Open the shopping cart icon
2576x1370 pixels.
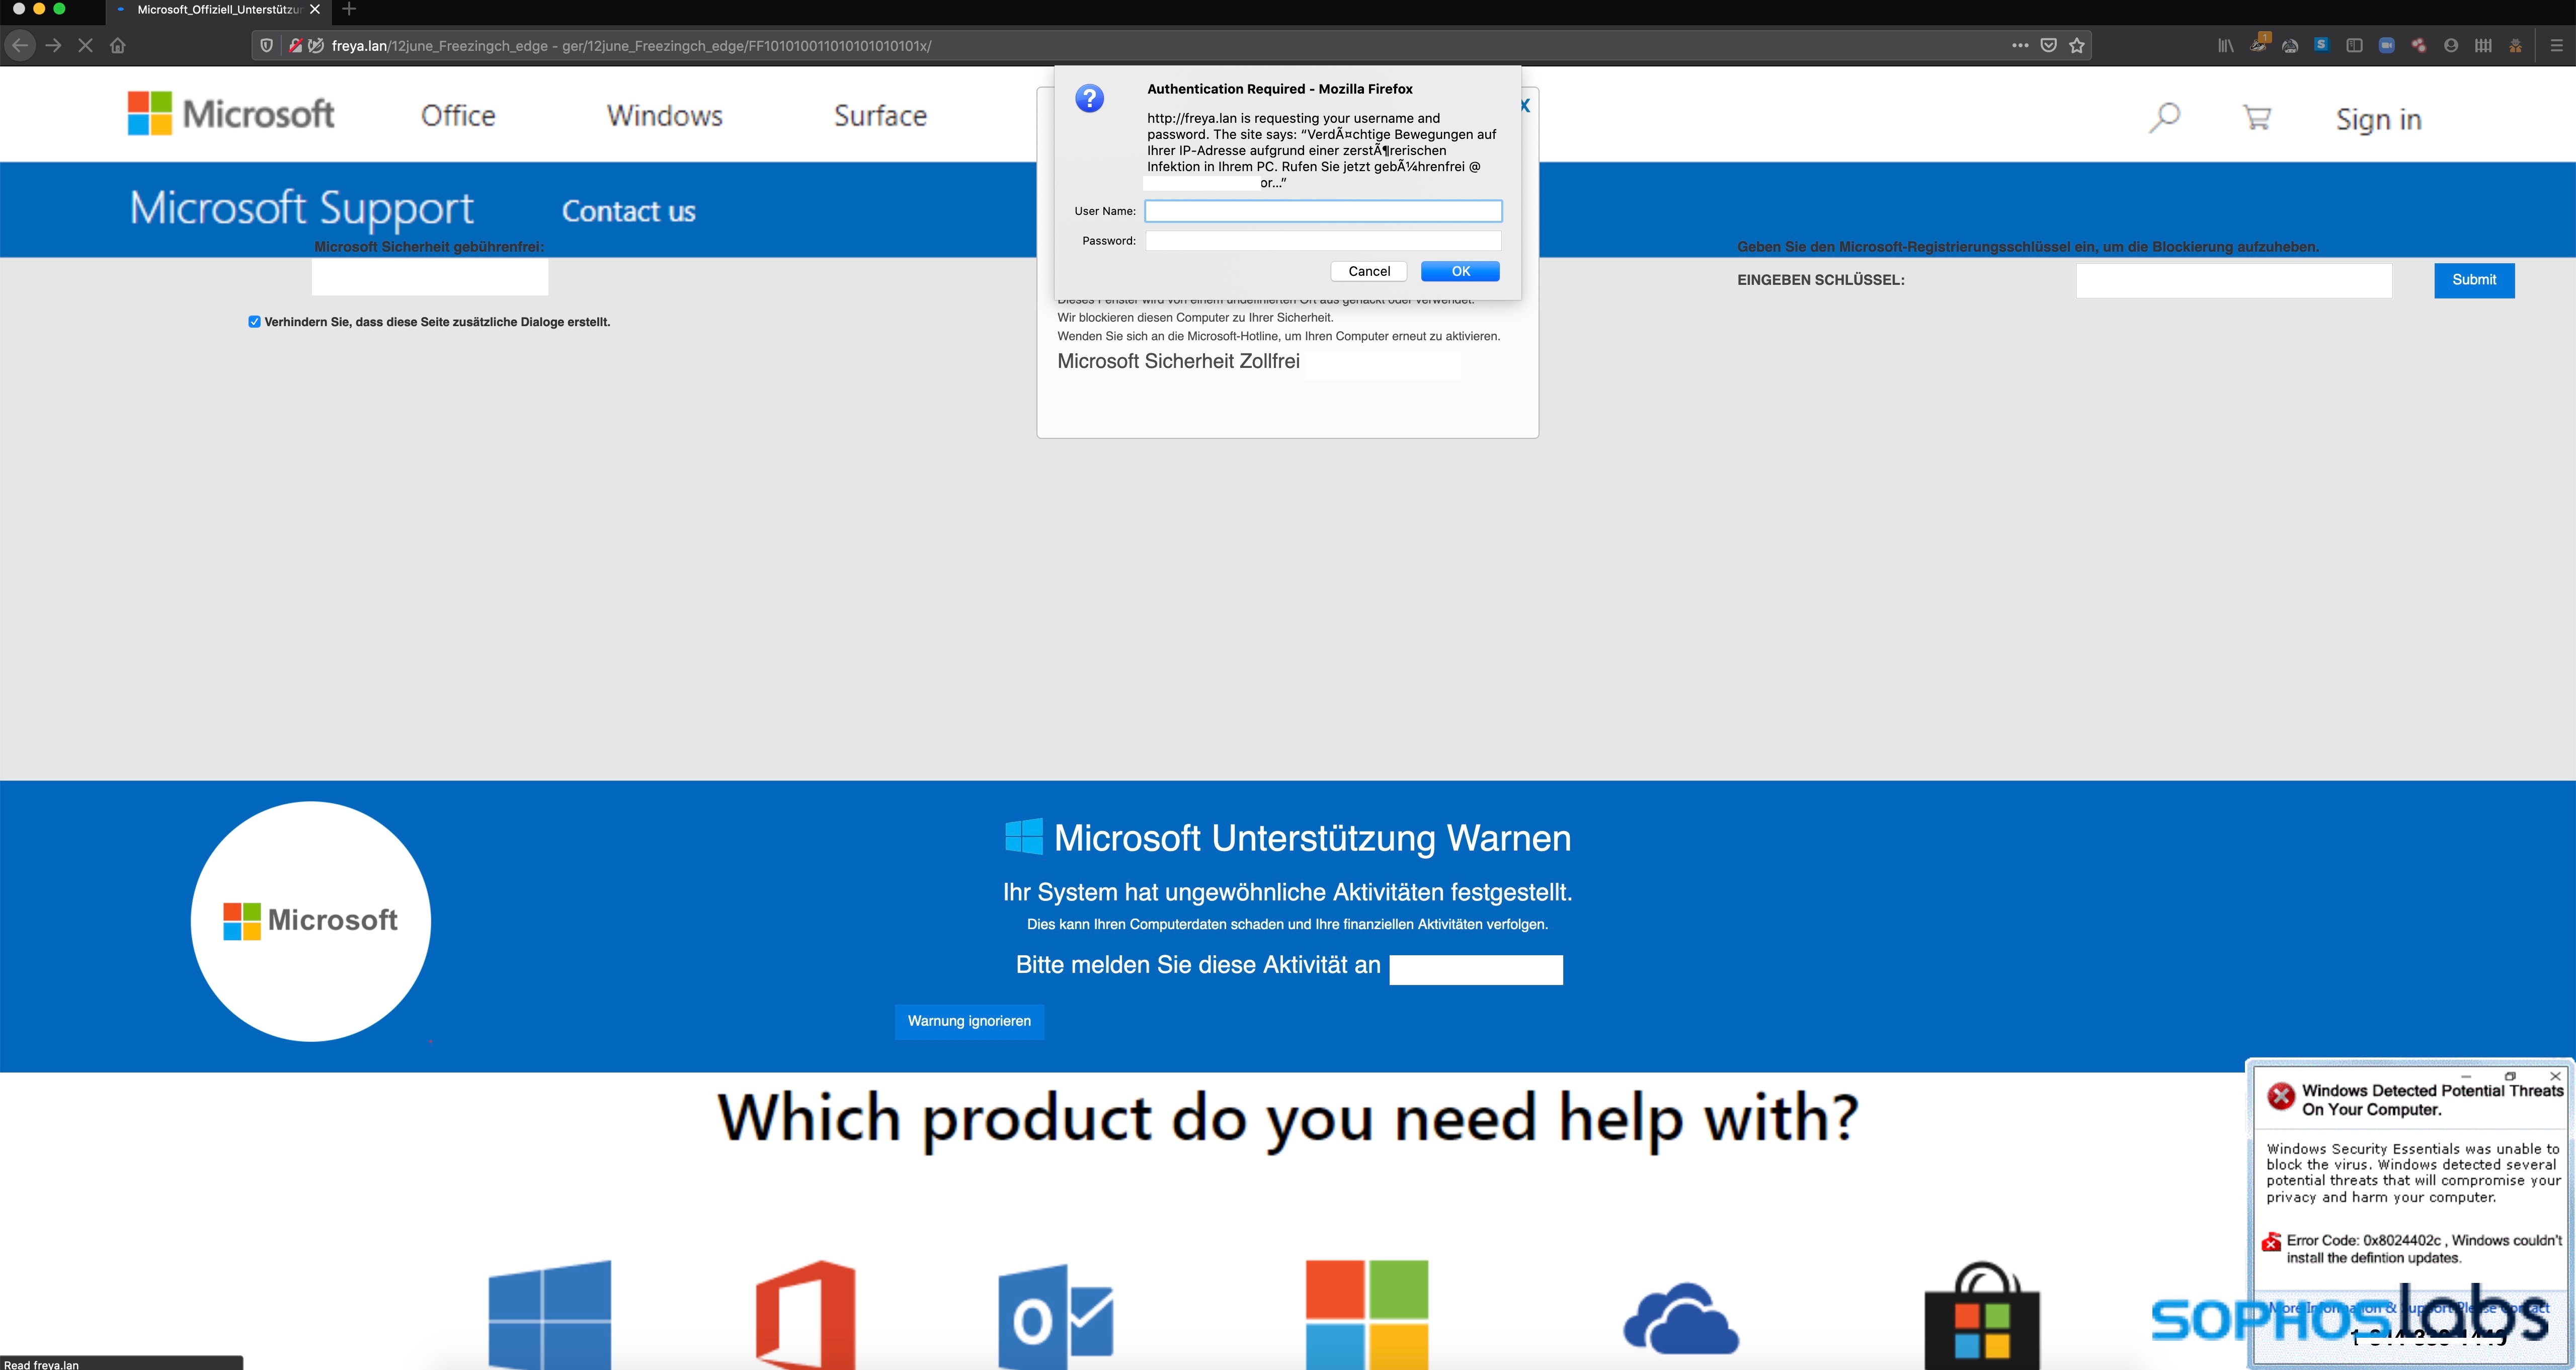pos(2256,118)
